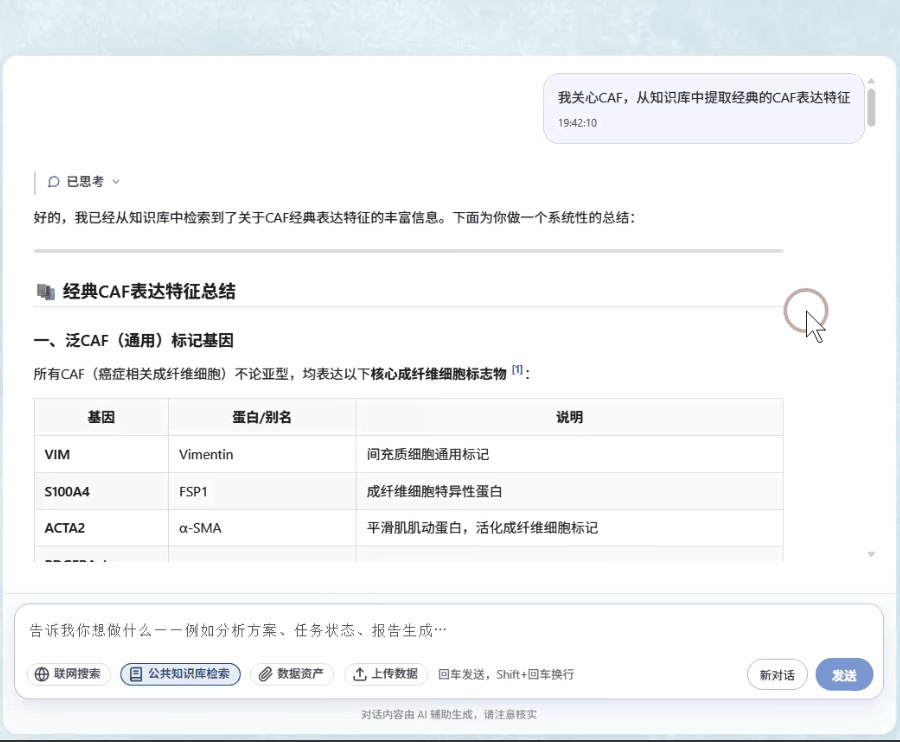The image size is (900, 742).
Task: Click the 说明 column header
Action: (x=569, y=417)
